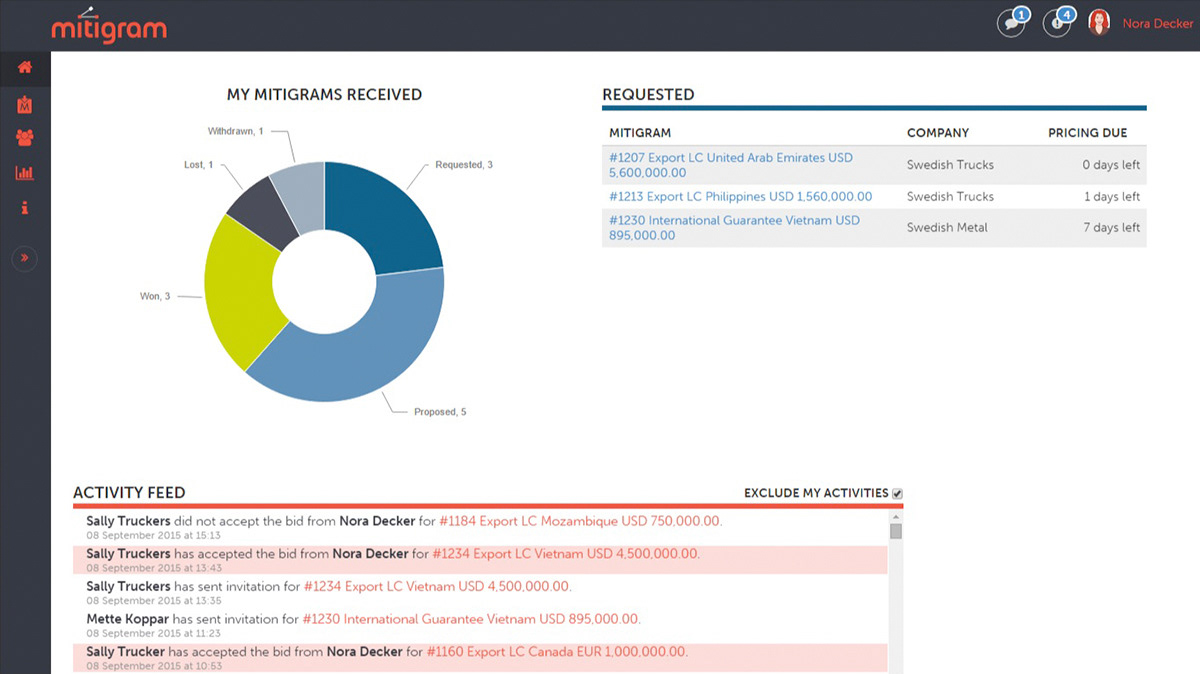Open #1213 Export LC Philippines link
This screenshot has height=674, width=1200.
pos(740,196)
